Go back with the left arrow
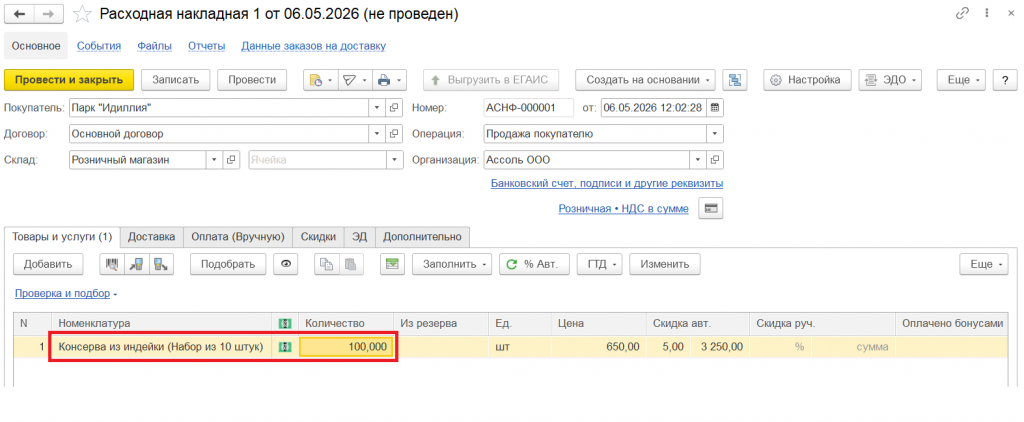 click(x=19, y=14)
